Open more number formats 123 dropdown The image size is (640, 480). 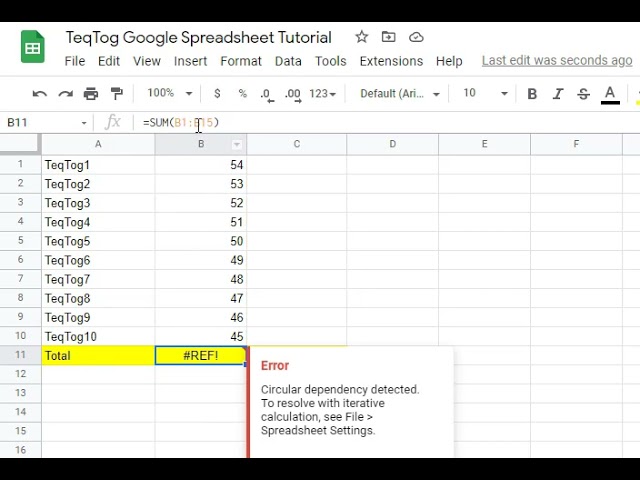(x=322, y=94)
